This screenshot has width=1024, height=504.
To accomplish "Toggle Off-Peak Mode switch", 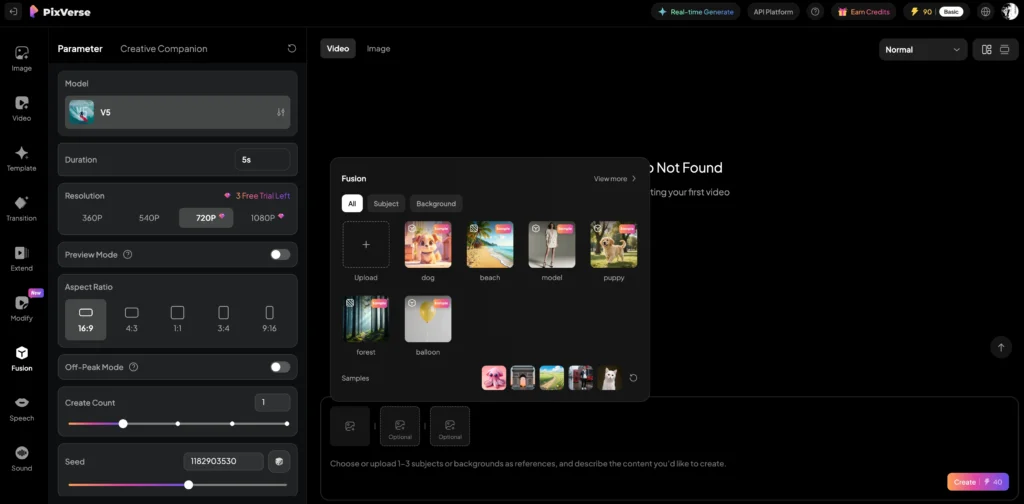I will [x=280, y=367].
